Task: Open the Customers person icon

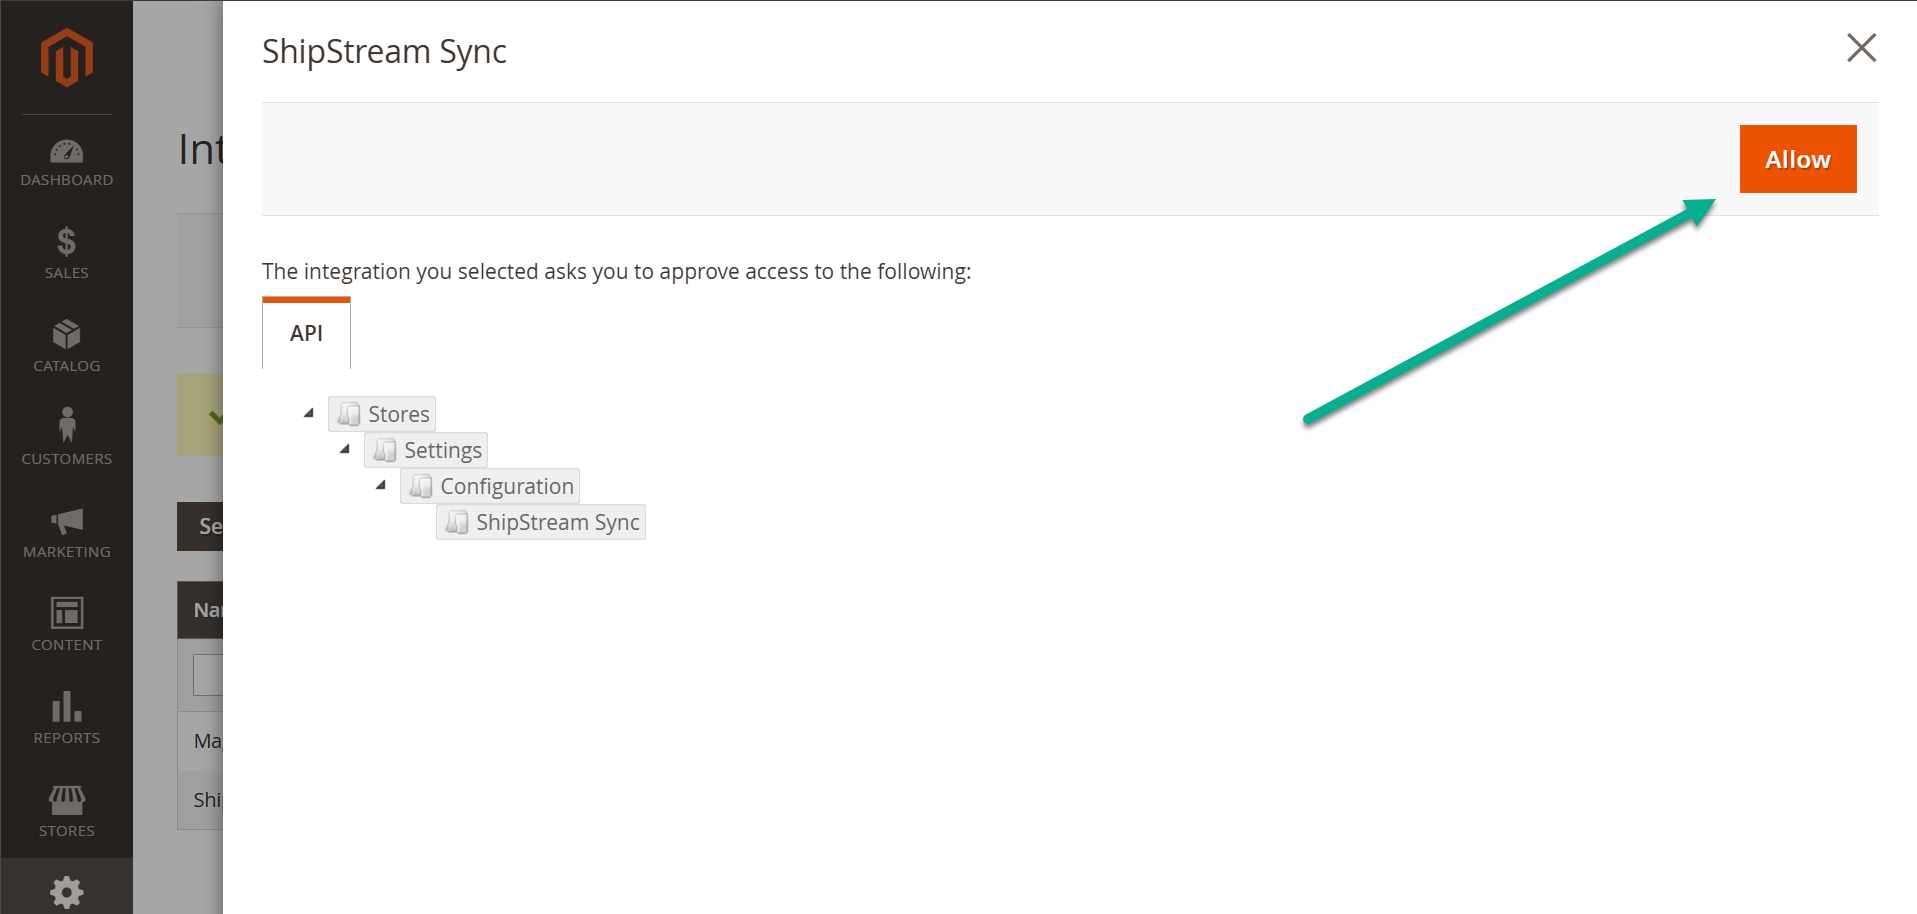Action: coord(66,426)
